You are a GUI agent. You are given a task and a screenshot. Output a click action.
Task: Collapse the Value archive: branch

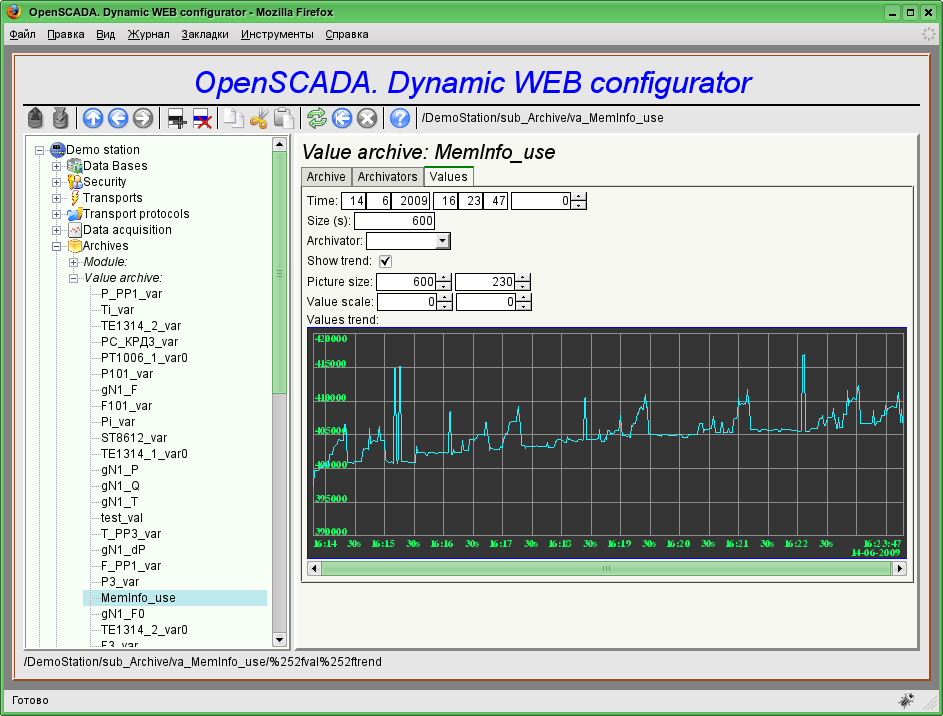pos(73,278)
